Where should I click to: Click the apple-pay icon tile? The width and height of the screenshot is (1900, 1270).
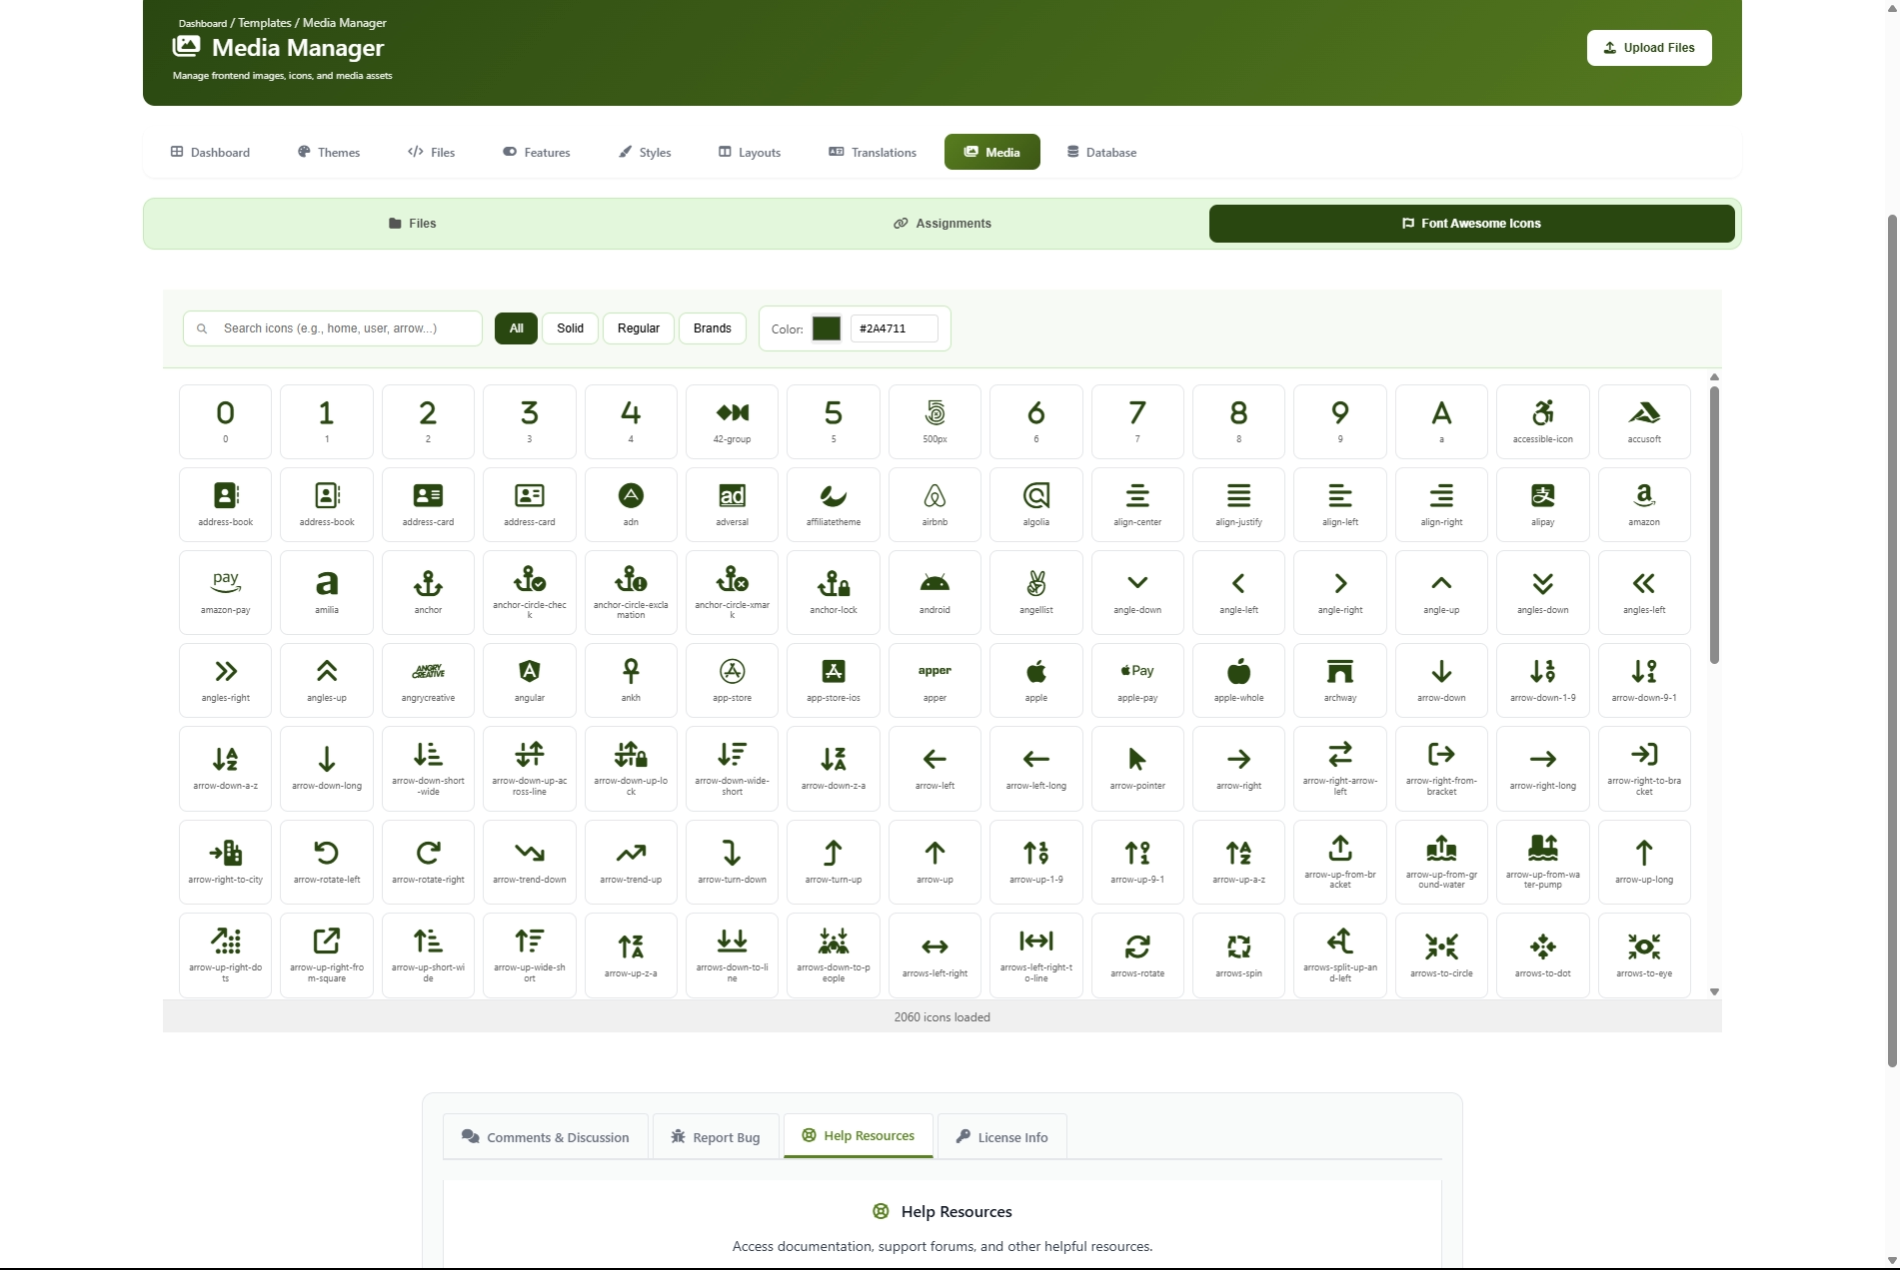(1137, 680)
